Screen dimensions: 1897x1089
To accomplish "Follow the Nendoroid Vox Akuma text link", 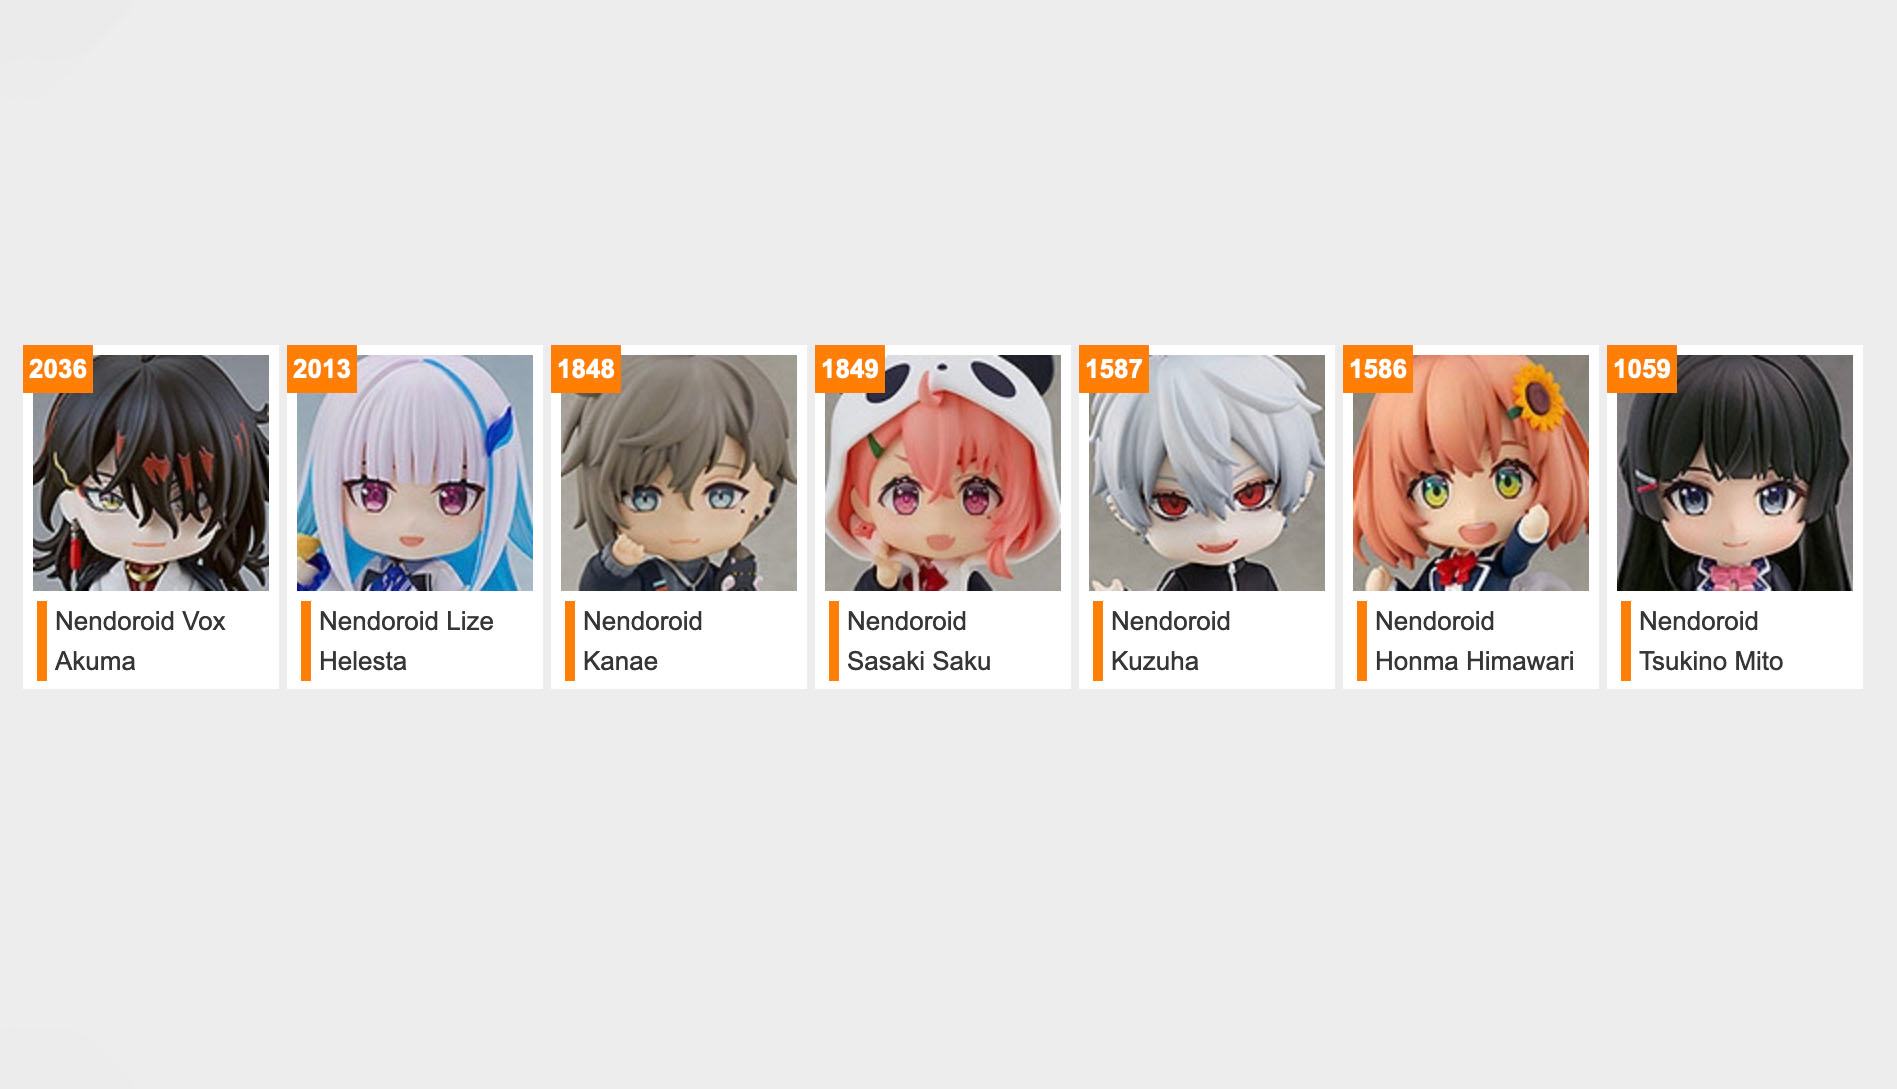I will click(140, 641).
